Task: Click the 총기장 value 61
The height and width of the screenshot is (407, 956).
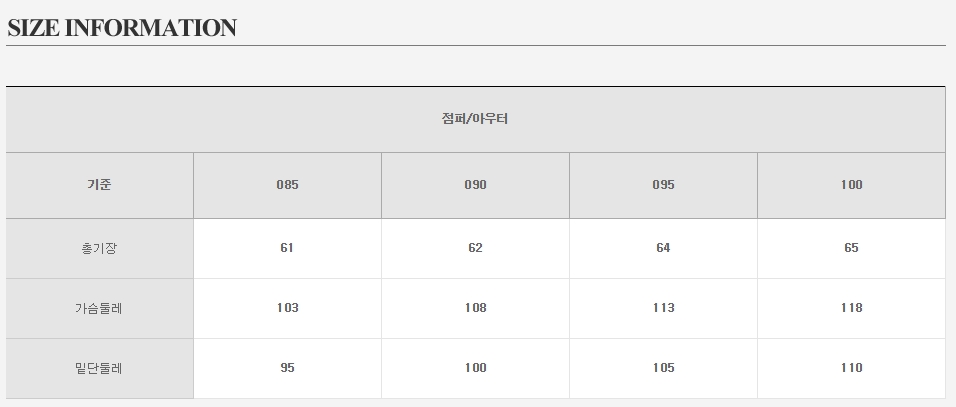Action: click(287, 248)
